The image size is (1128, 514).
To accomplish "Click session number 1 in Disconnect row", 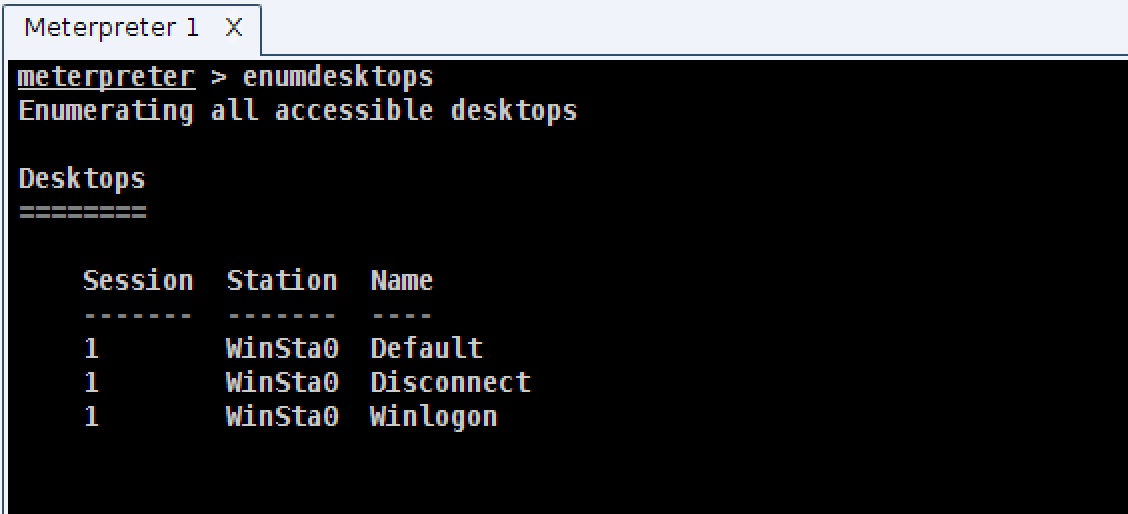I will pyautogui.click(x=91, y=382).
